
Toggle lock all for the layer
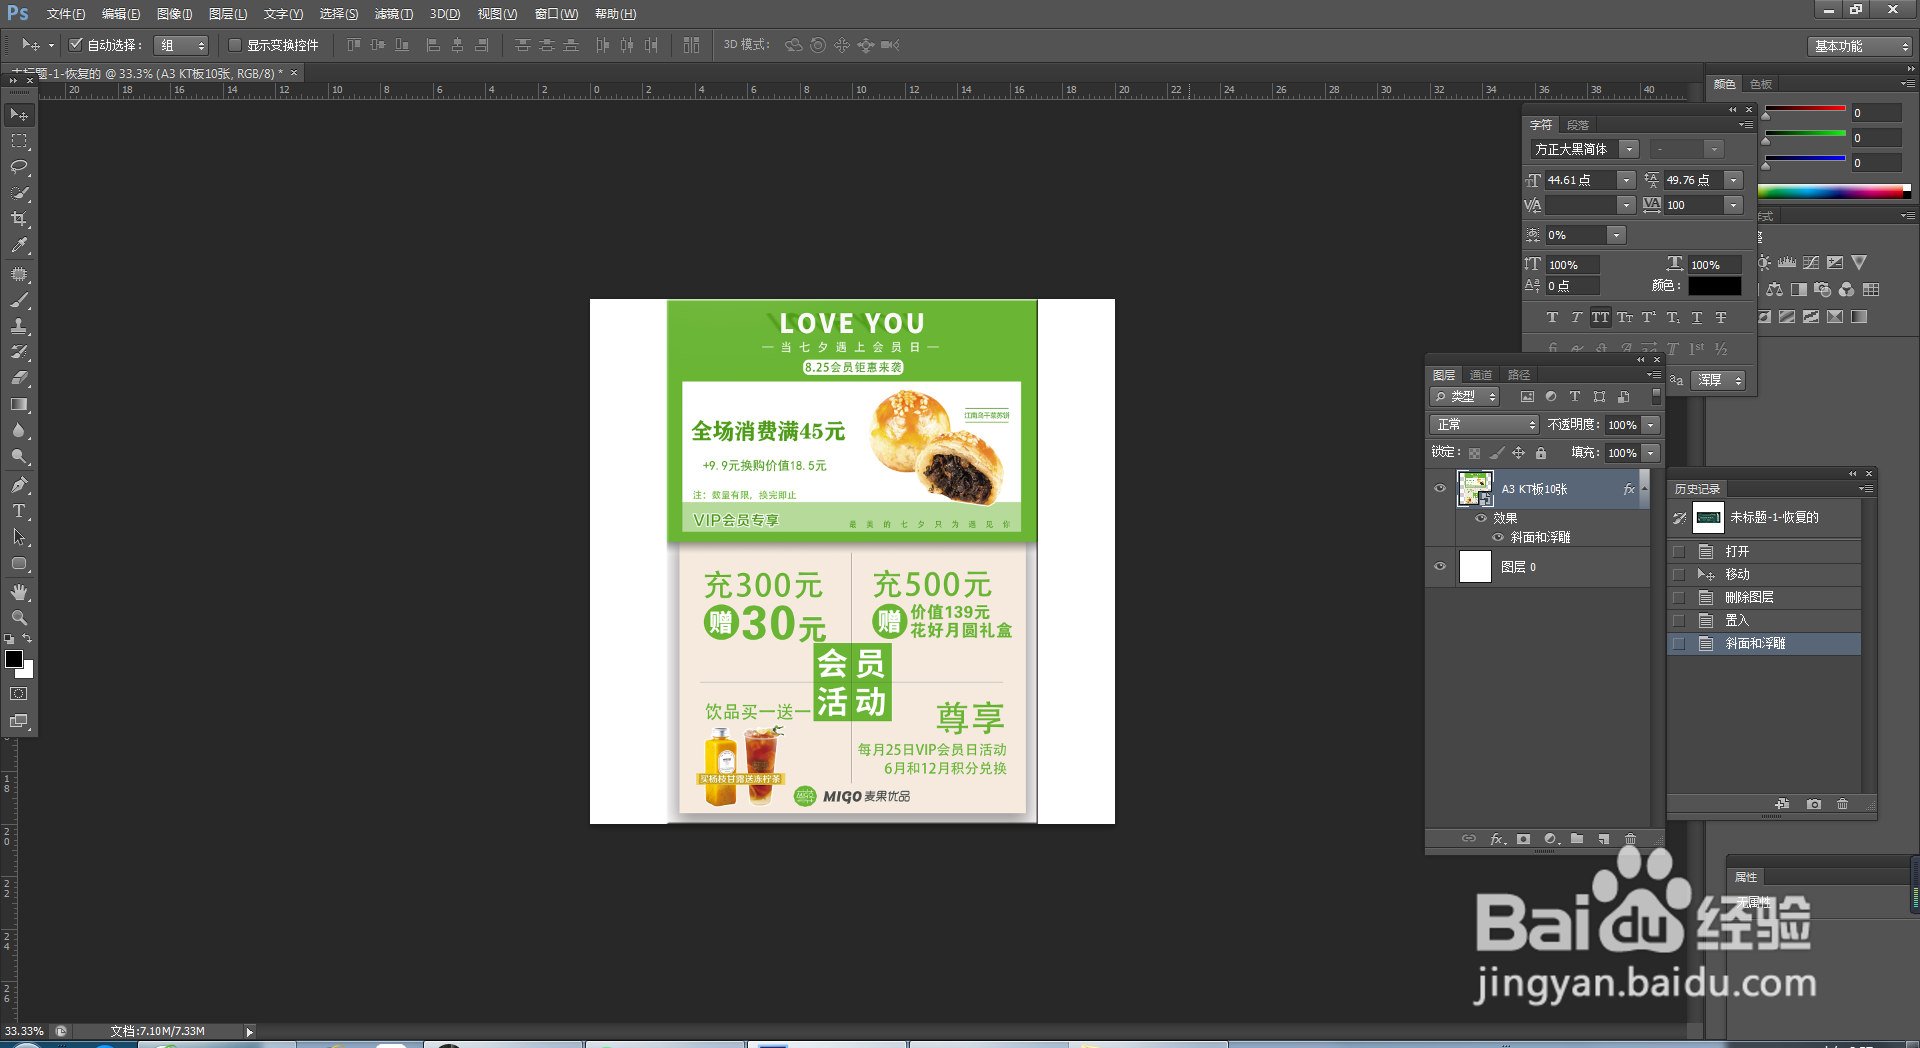pyautogui.click(x=1541, y=453)
